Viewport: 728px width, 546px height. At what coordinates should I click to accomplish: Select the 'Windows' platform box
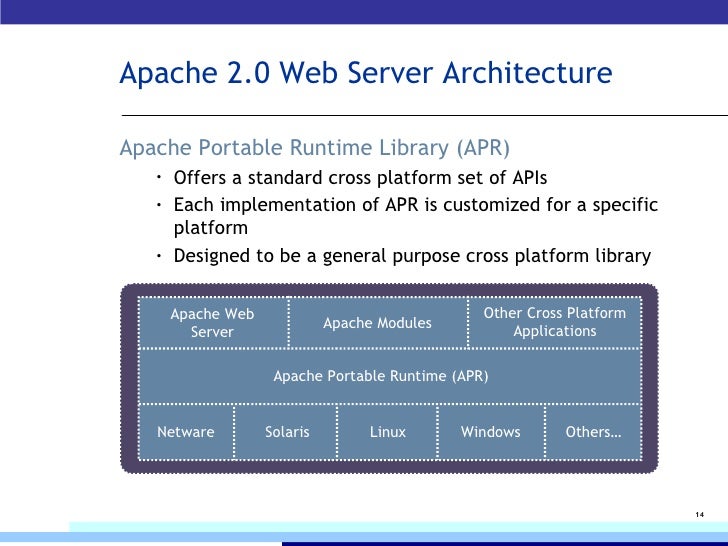coord(491,432)
